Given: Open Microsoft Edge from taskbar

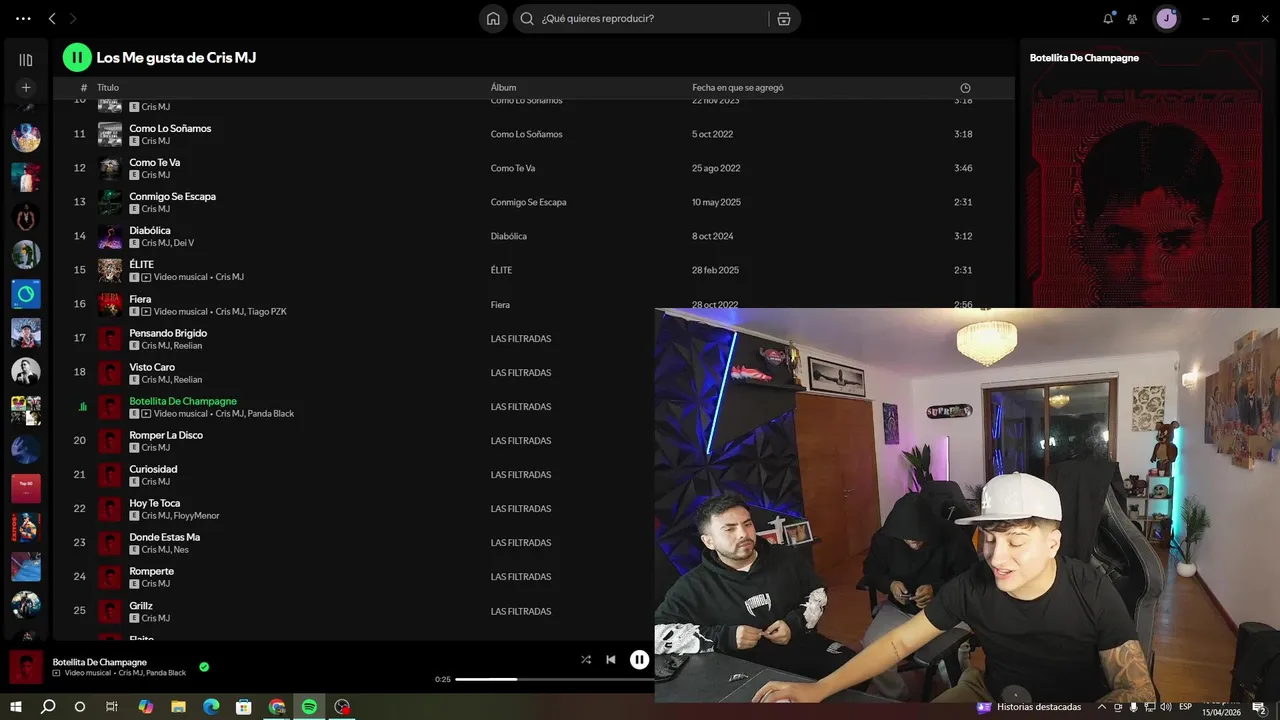Looking at the screenshot, I should click(211, 706).
